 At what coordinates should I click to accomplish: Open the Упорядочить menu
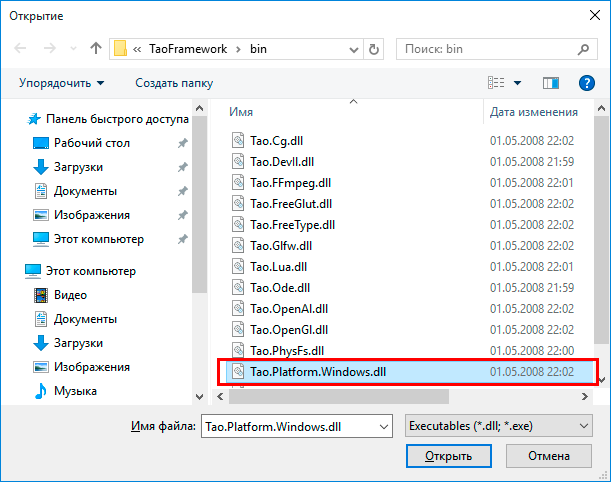pyautogui.click(x=61, y=83)
